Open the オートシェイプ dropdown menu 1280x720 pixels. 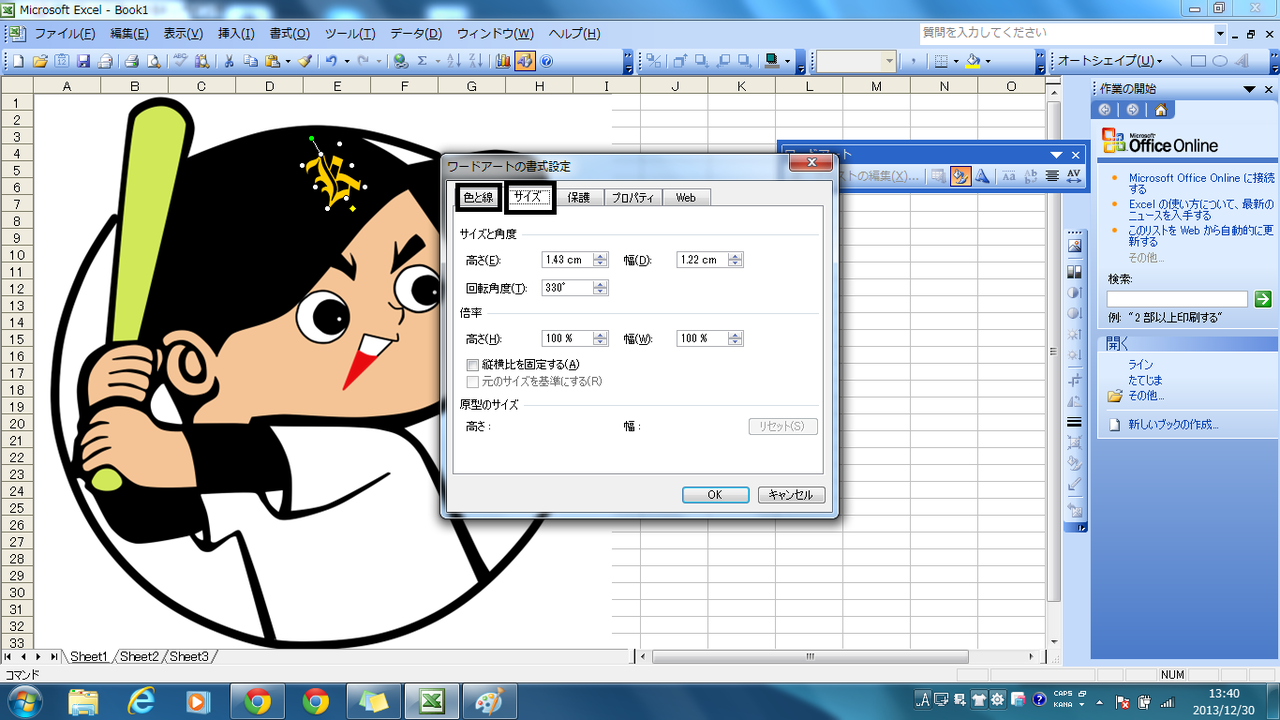click(x=1110, y=61)
